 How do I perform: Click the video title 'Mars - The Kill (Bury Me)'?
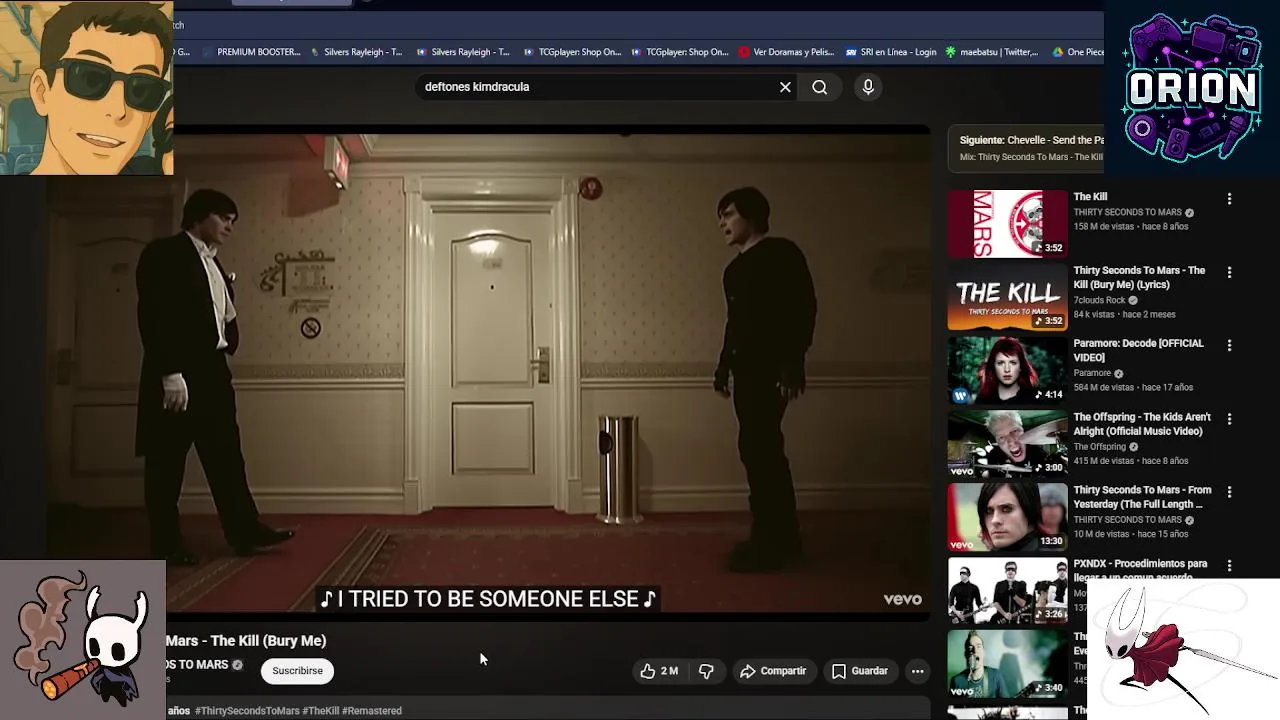[246, 641]
